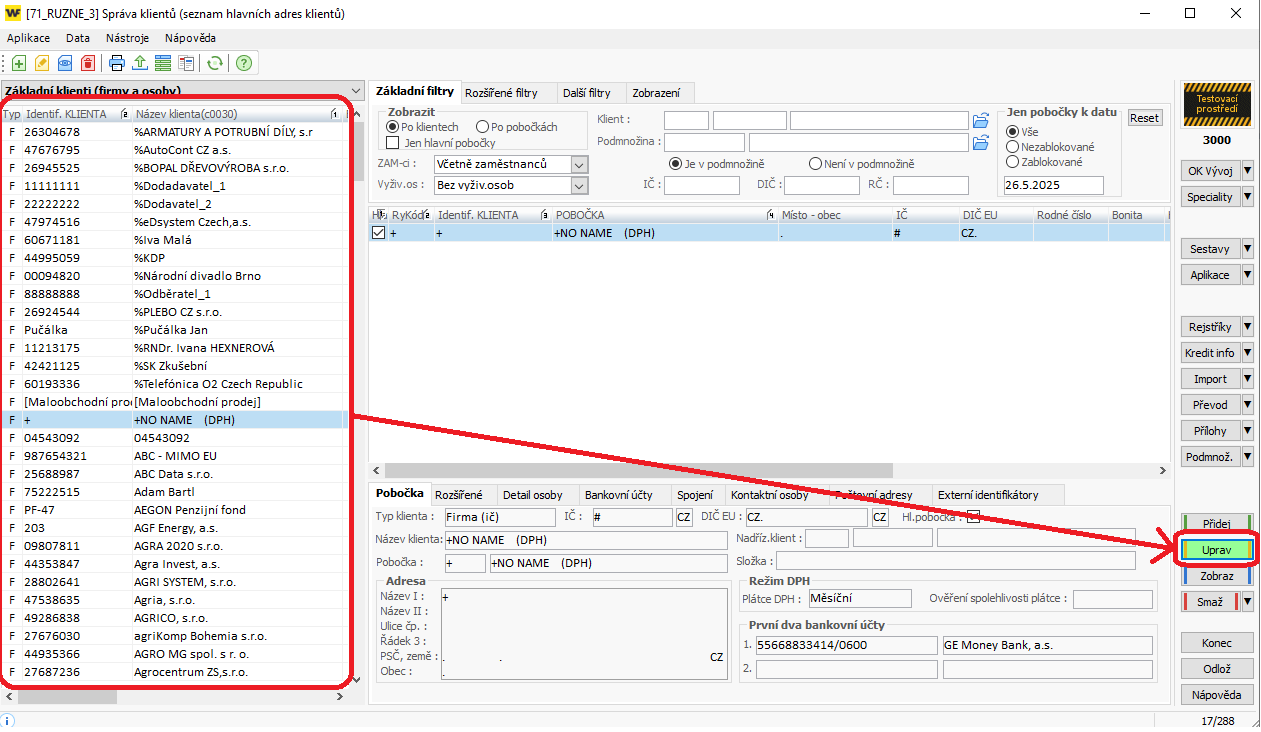Open the Aplikace menu

(28, 38)
